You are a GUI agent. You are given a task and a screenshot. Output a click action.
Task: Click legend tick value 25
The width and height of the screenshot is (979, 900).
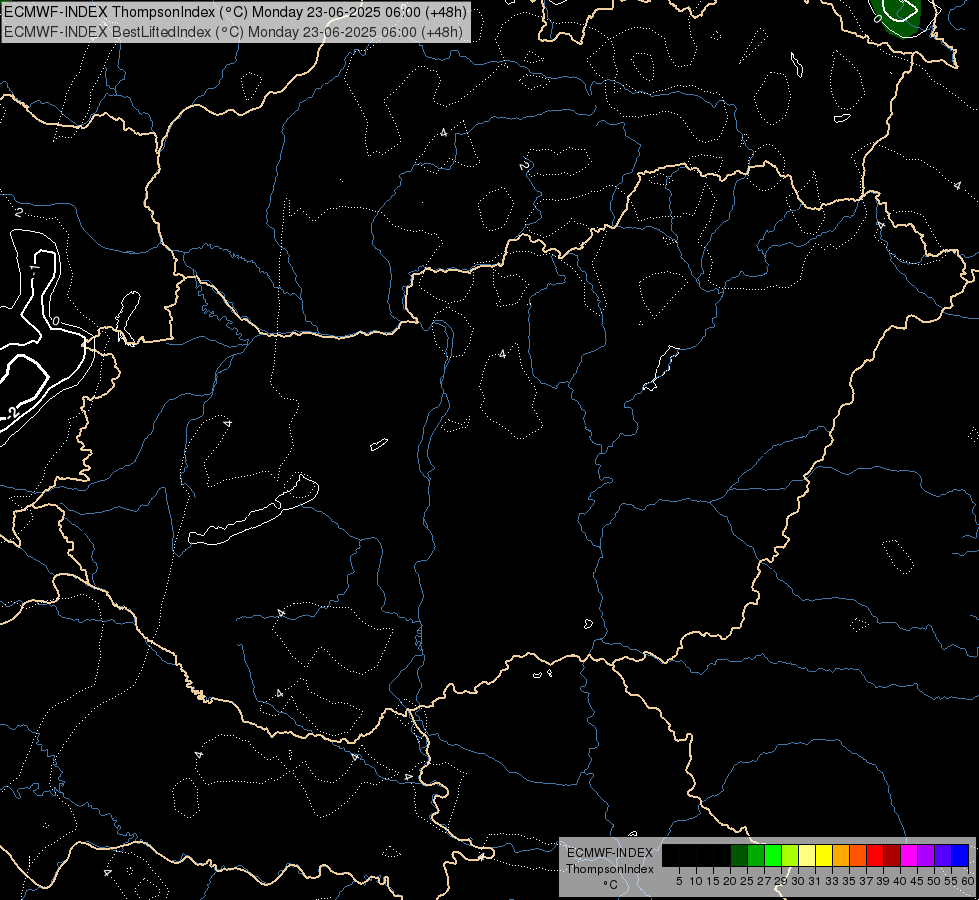[x=747, y=881]
